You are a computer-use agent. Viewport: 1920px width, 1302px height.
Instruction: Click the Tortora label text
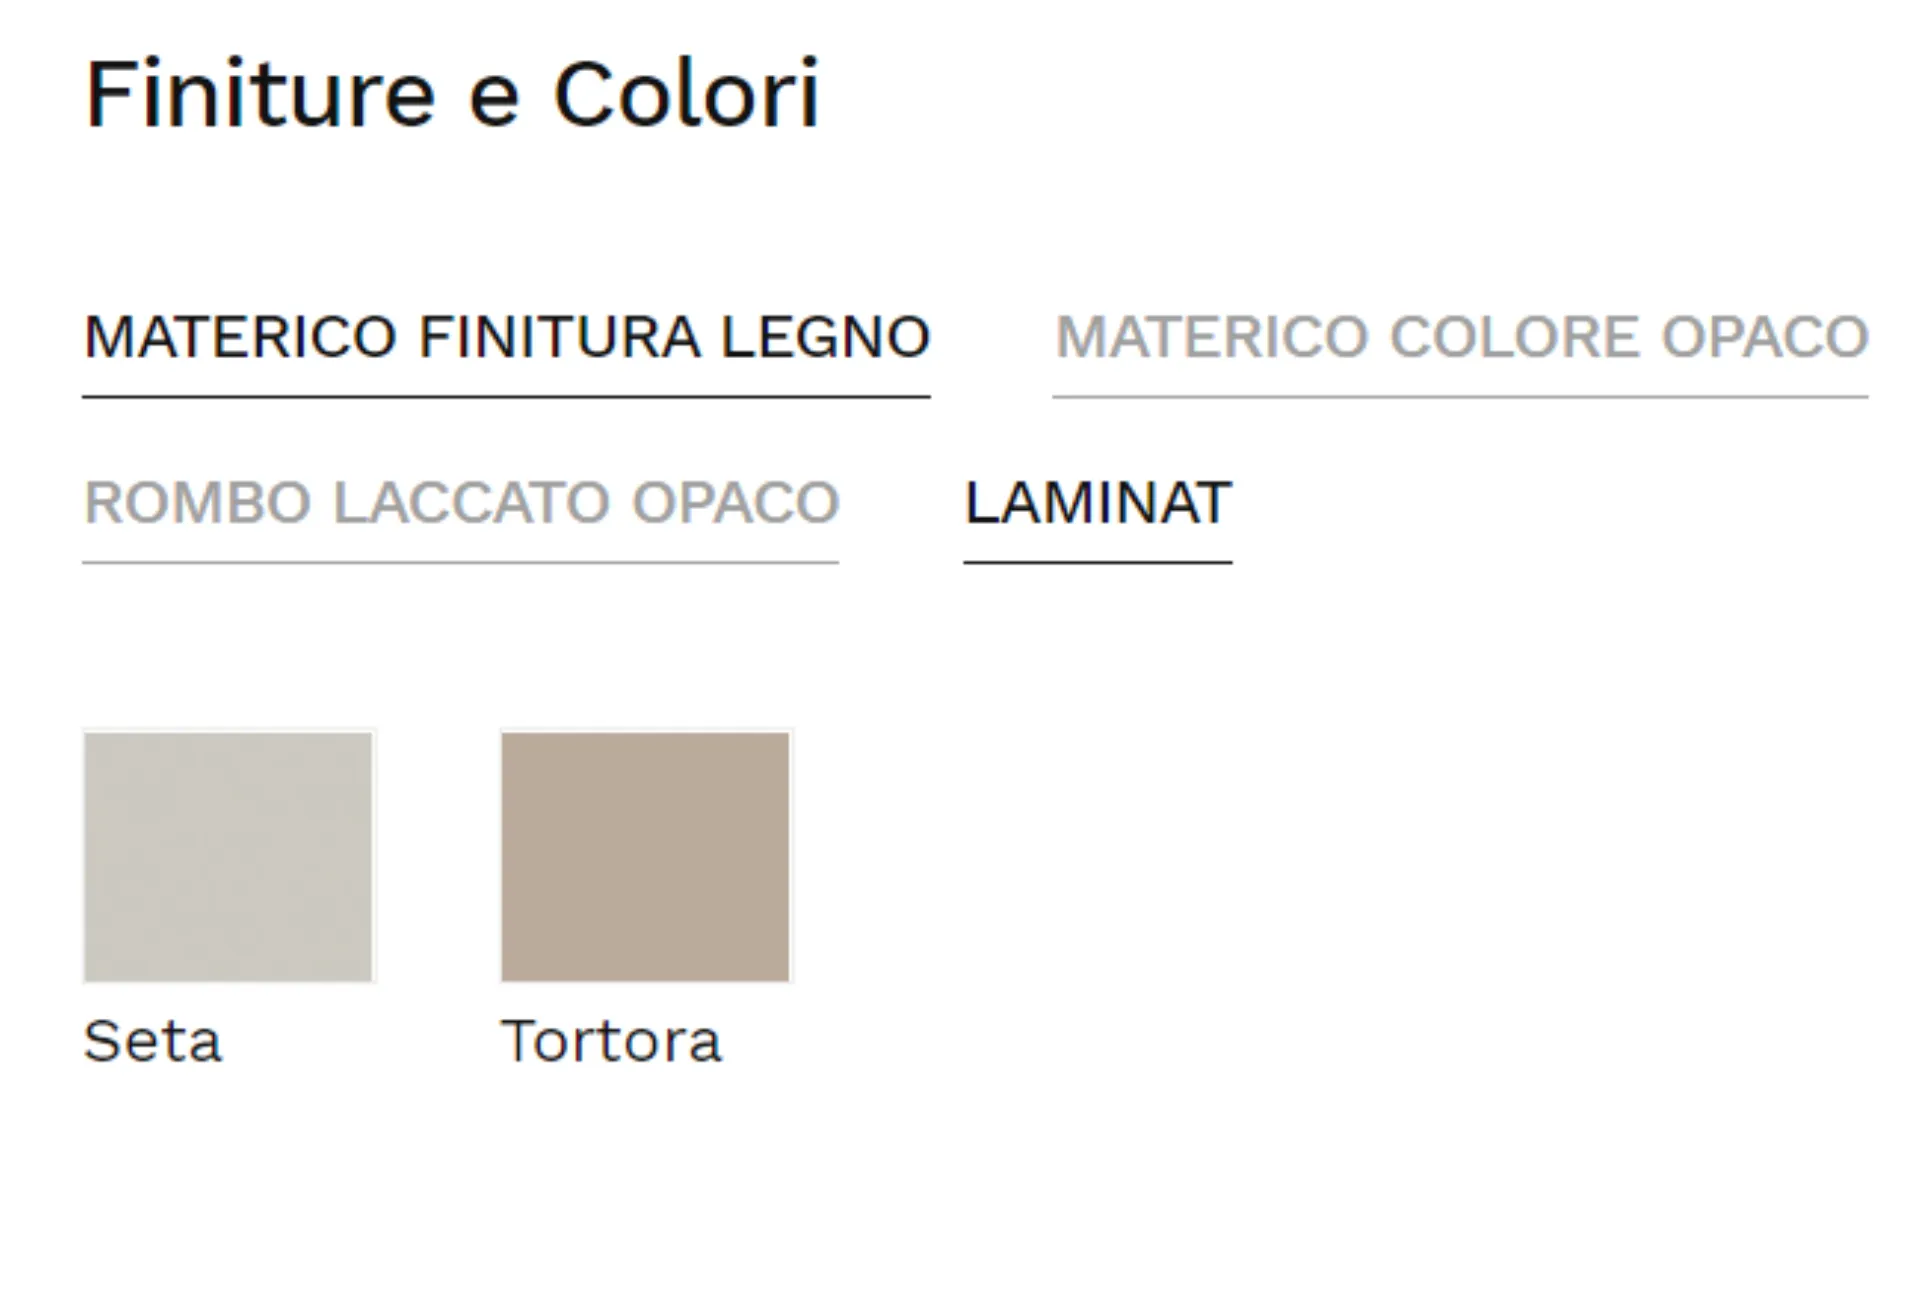click(610, 1042)
